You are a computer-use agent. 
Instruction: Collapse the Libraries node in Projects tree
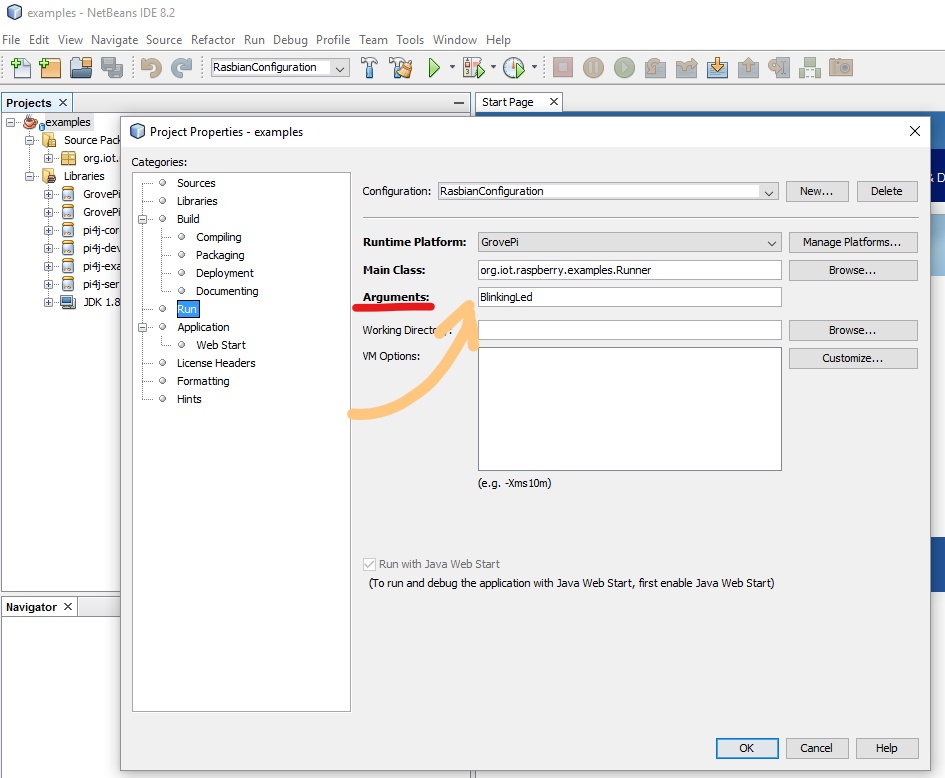[29, 177]
